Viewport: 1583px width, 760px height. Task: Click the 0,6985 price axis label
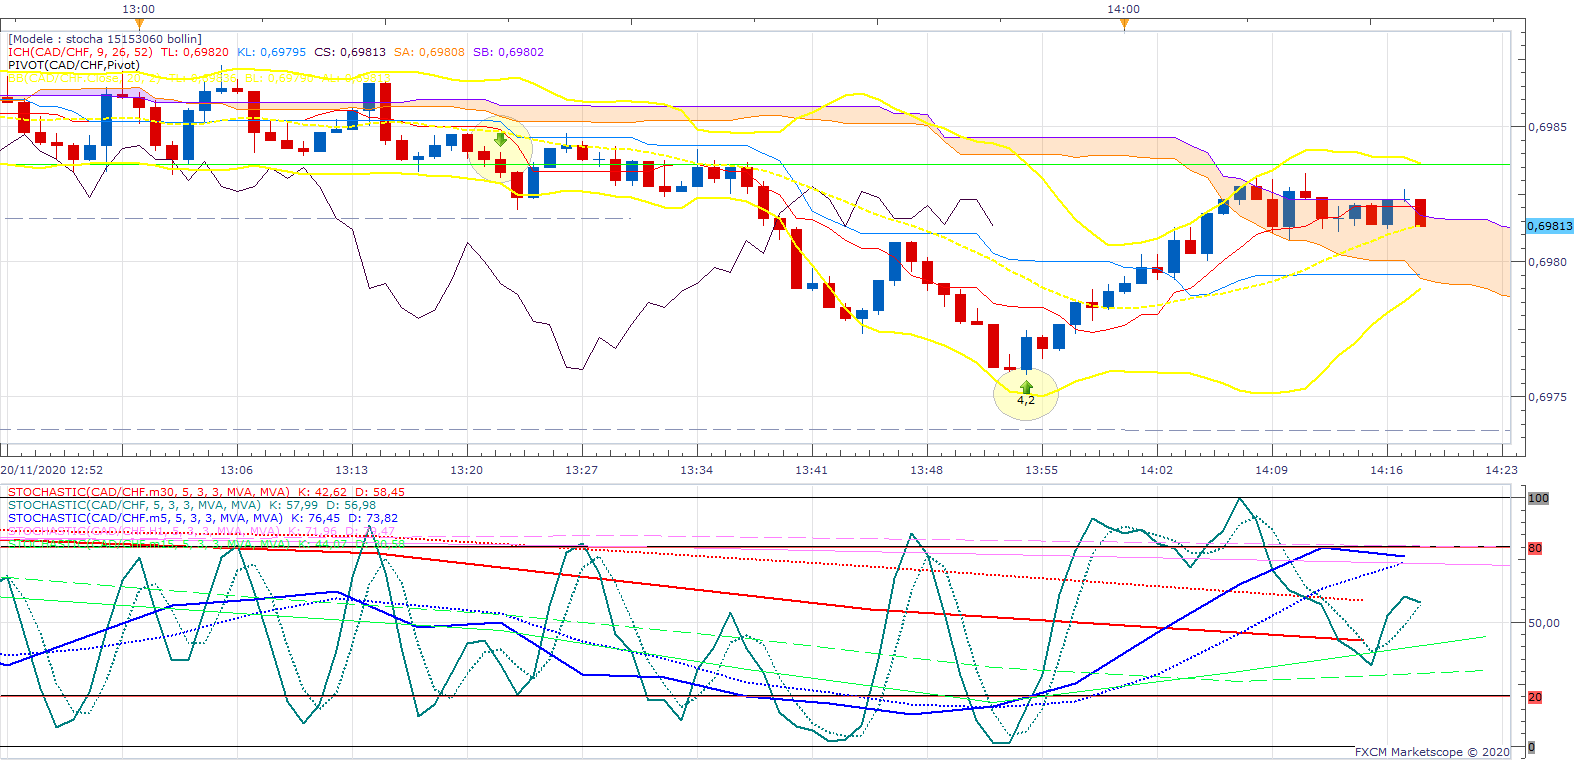(1547, 127)
